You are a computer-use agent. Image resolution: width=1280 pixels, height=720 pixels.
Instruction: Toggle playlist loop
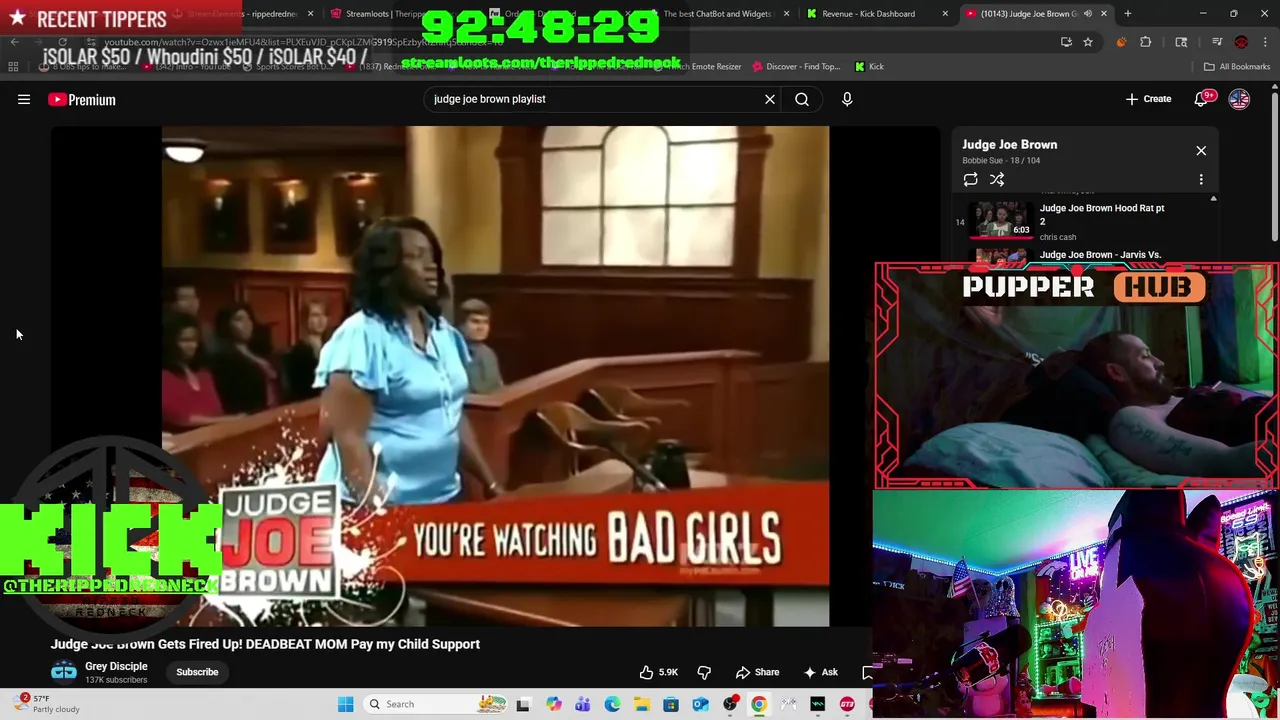click(x=970, y=179)
